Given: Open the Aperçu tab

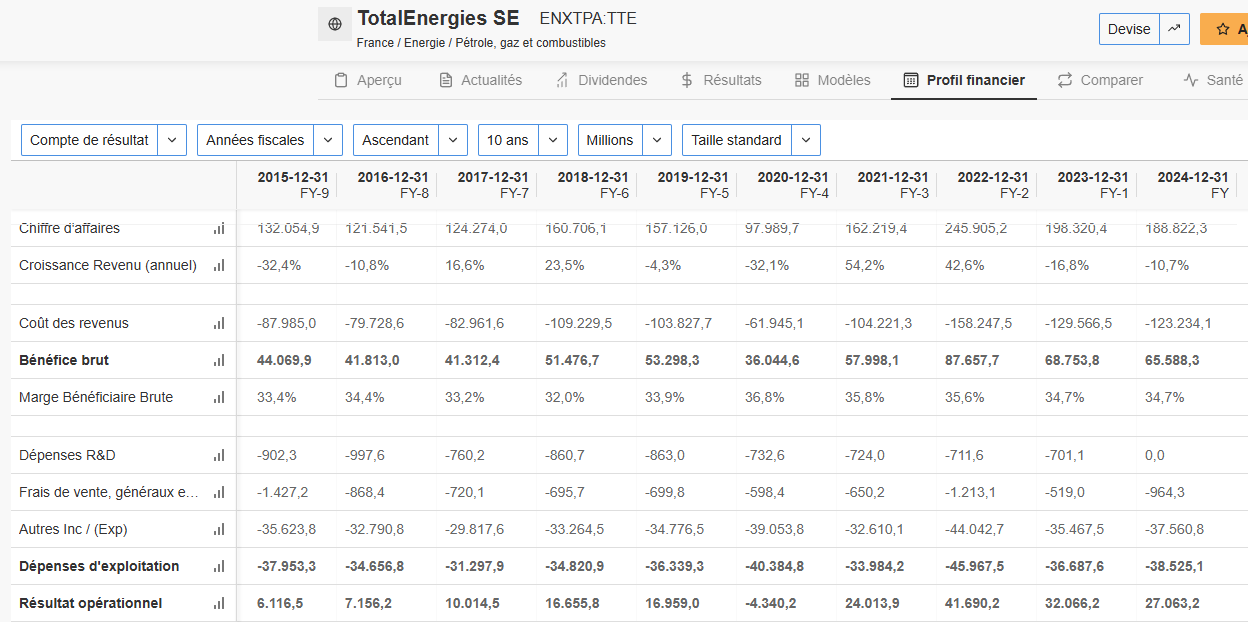Looking at the screenshot, I should click(367, 80).
